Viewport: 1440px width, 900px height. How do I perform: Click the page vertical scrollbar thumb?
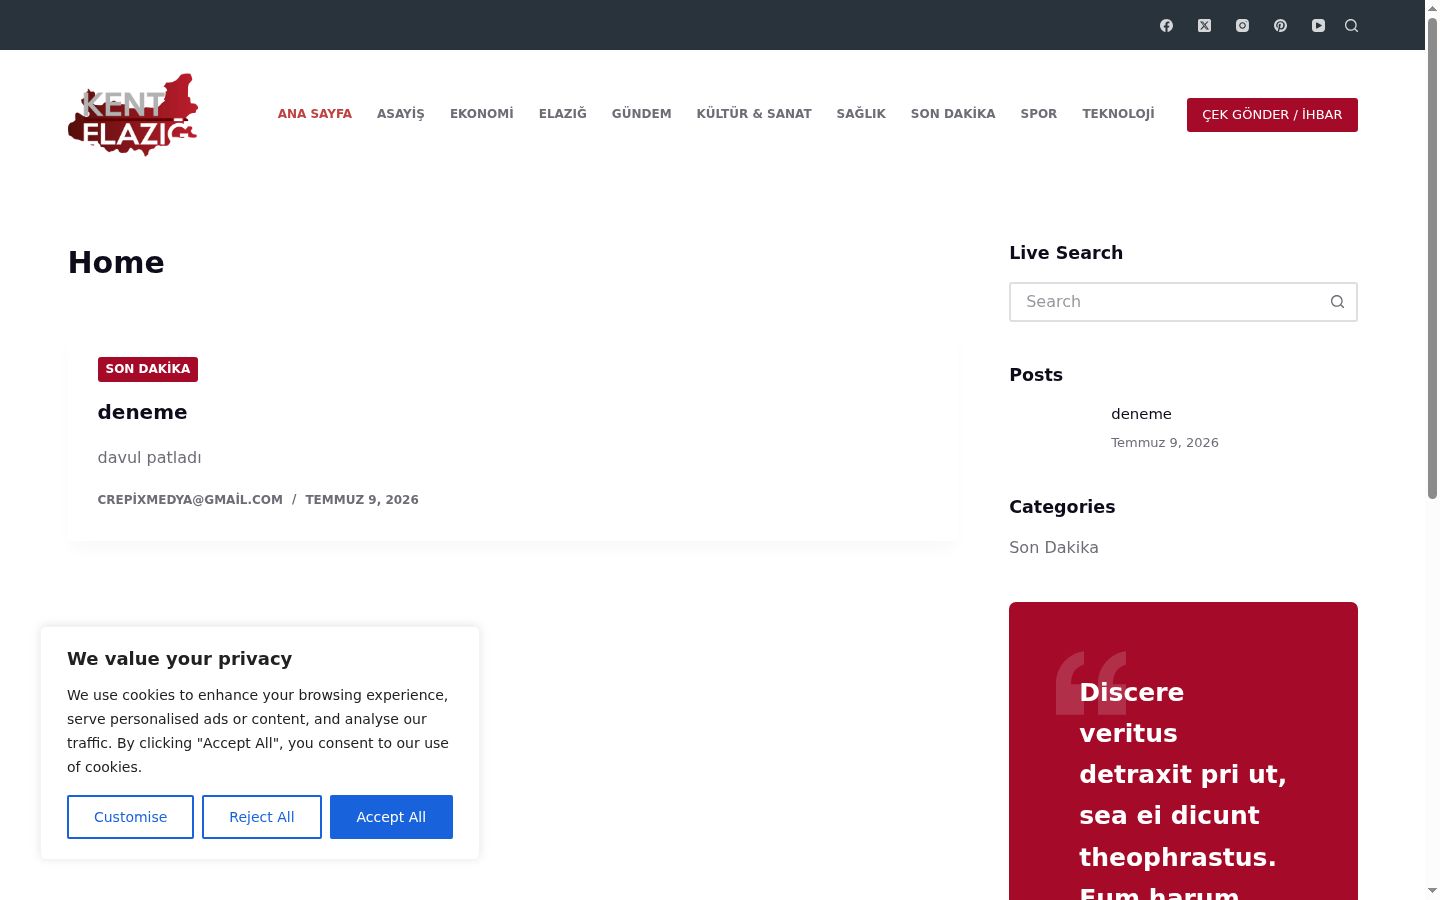[x=1432, y=257]
